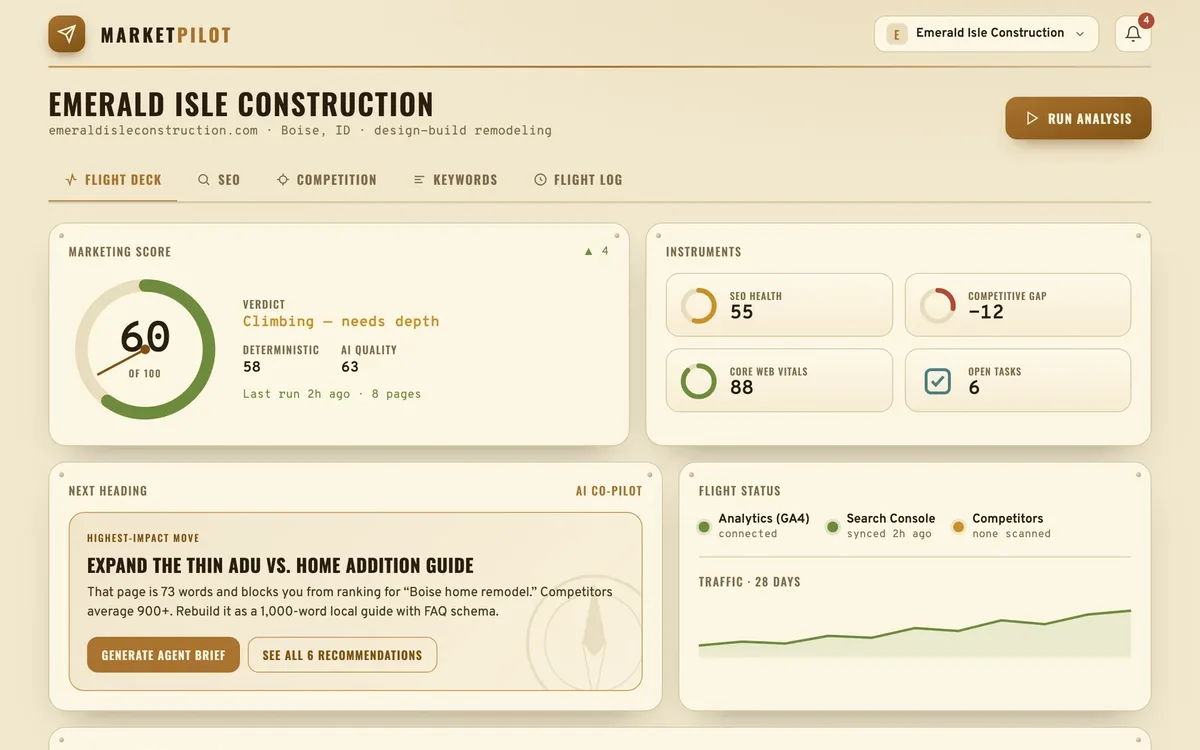Viewport: 1200px width, 750px height.
Task: Click the play icon in Run Analysis
Action: tap(1033, 118)
